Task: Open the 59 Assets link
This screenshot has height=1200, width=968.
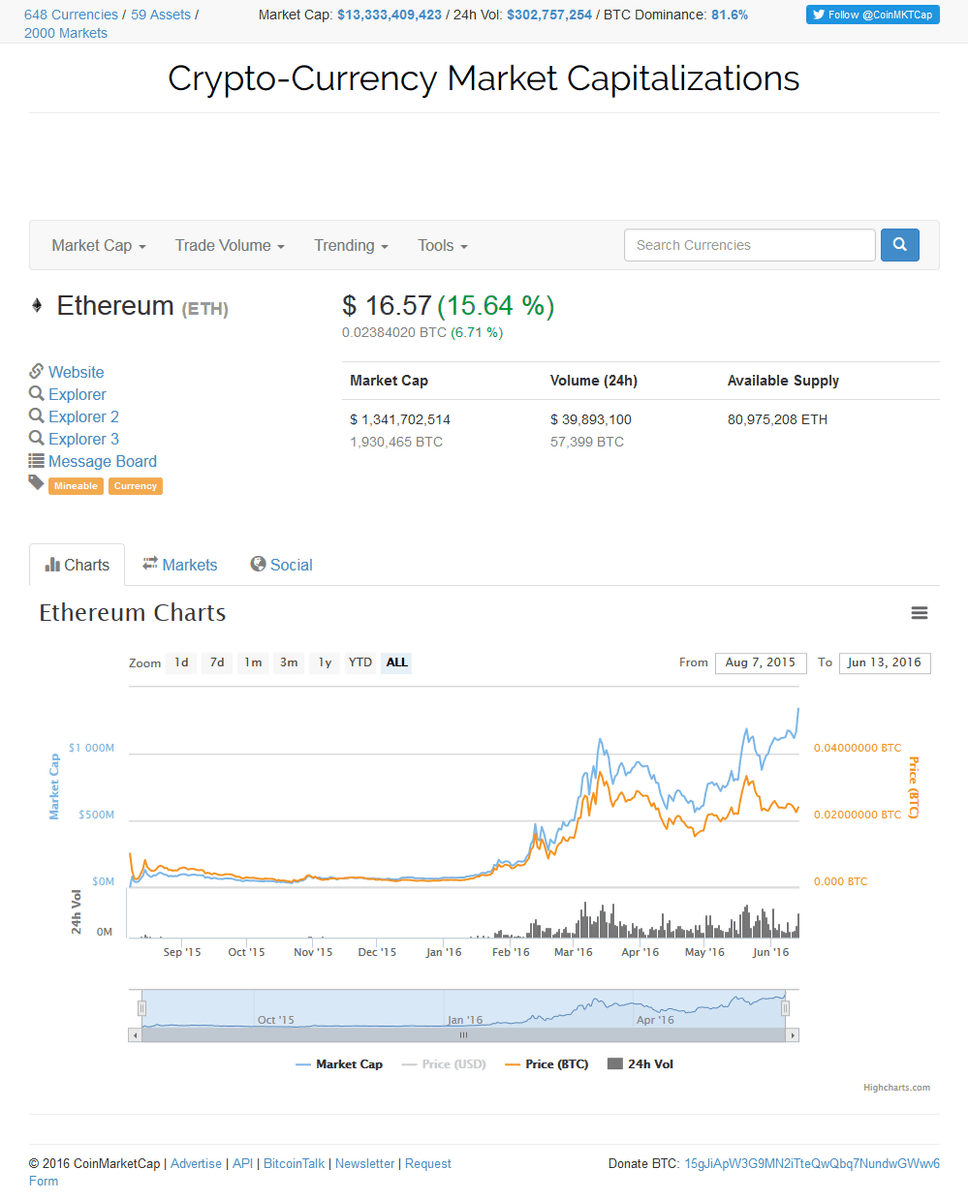Action: click(161, 15)
